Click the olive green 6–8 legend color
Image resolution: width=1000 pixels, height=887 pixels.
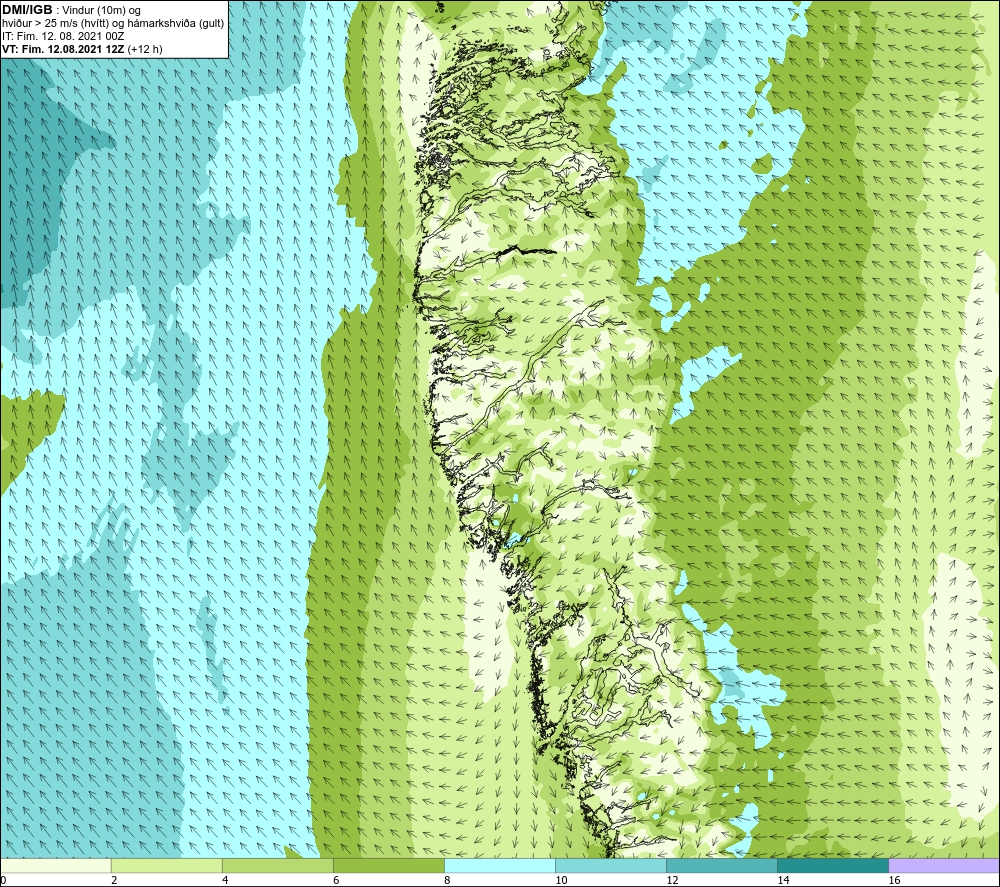389,865
